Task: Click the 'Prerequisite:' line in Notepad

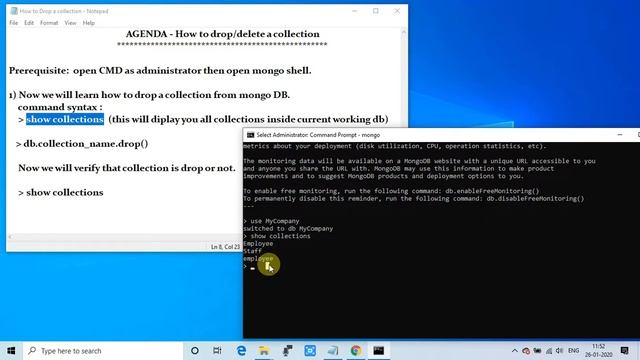Action: coord(160,70)
